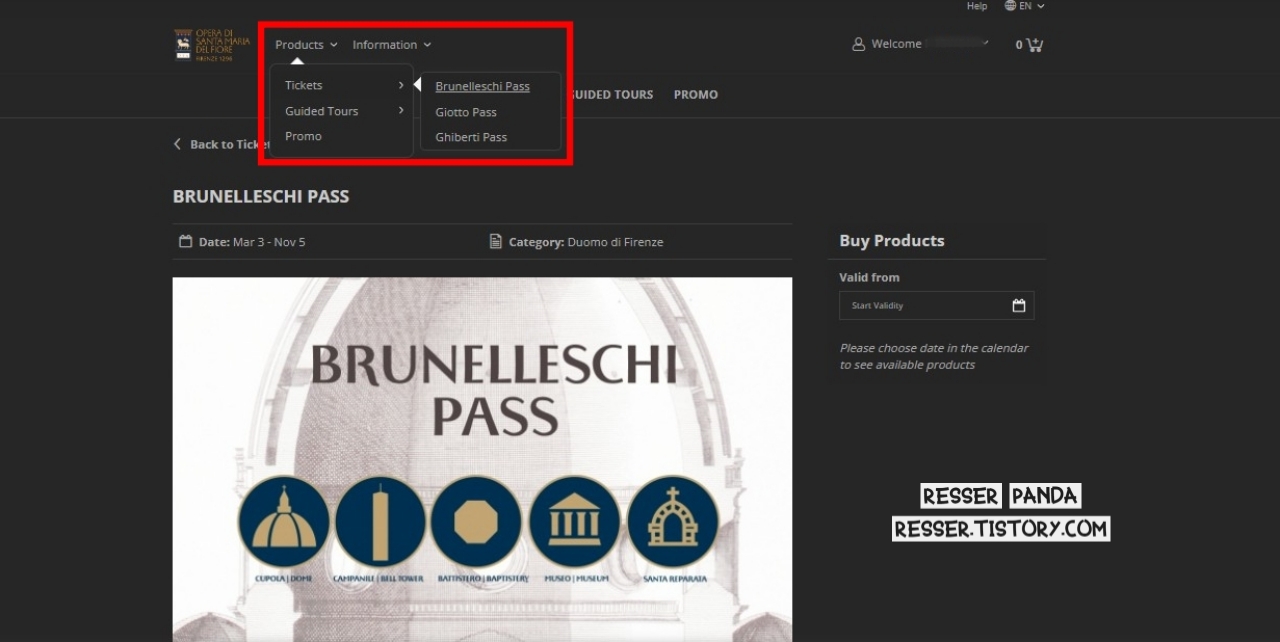Expand the Products dropdown menu
This screenshot has height=642, width=1280.
pos(306,45)
